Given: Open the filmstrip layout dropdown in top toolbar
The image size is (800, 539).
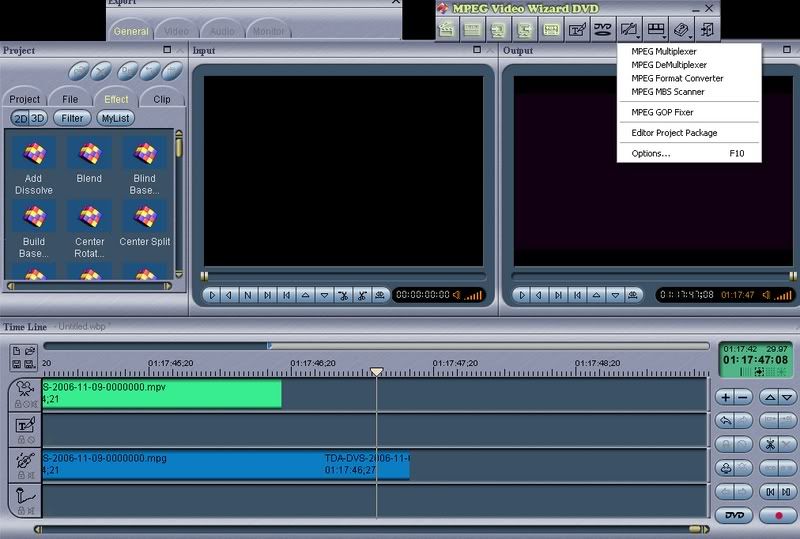Looking at the screenshot, I should click(x=656, y=30).
